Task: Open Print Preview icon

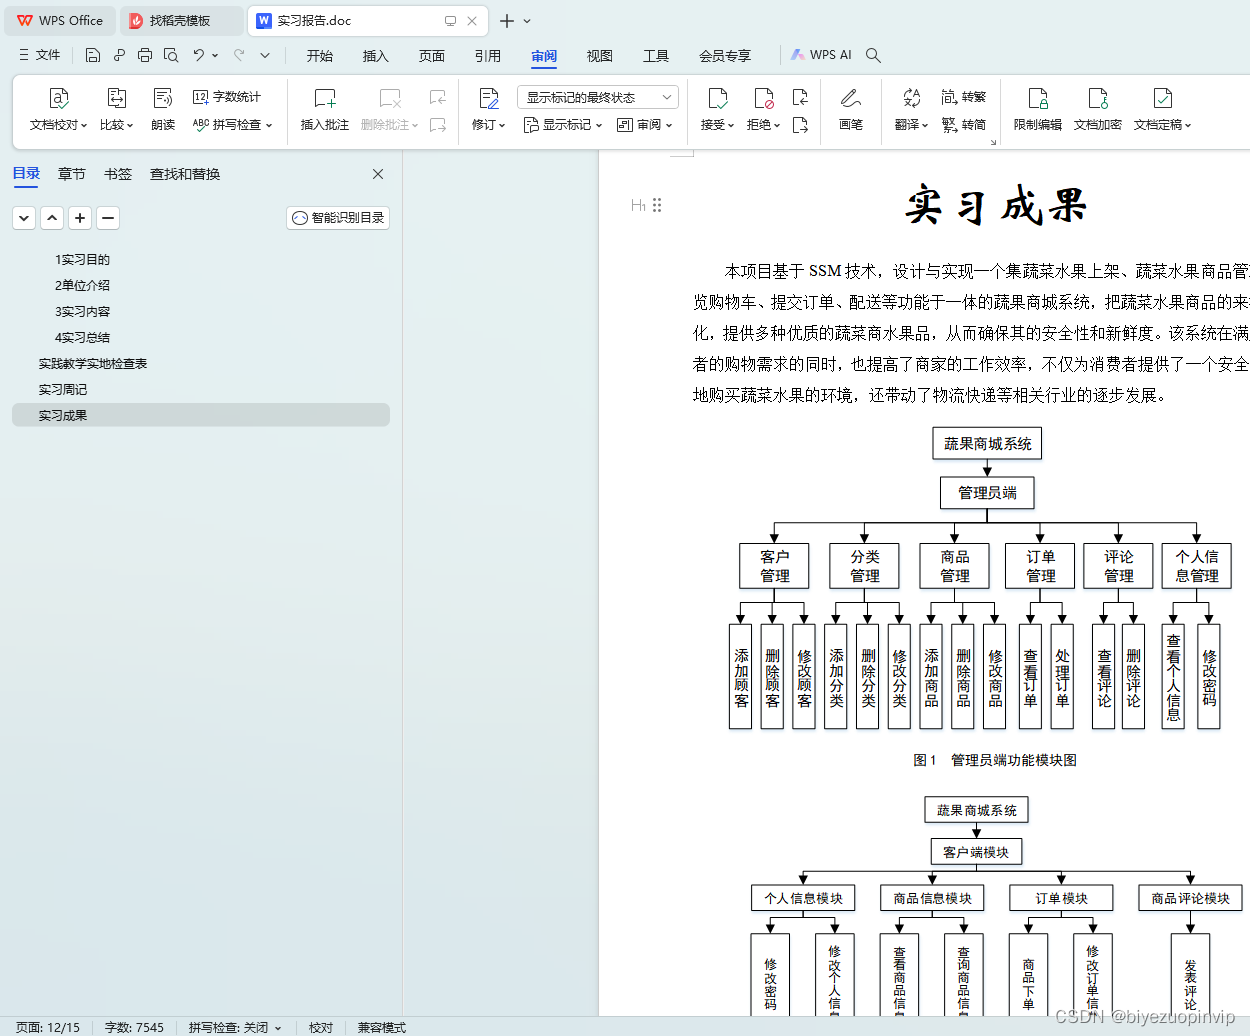Action: tap(171, 55)
